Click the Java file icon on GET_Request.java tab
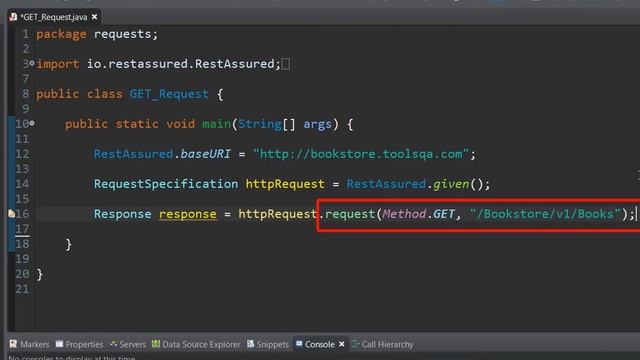The height and width of the screenshot is (360, 640). [x=13, y=17]
